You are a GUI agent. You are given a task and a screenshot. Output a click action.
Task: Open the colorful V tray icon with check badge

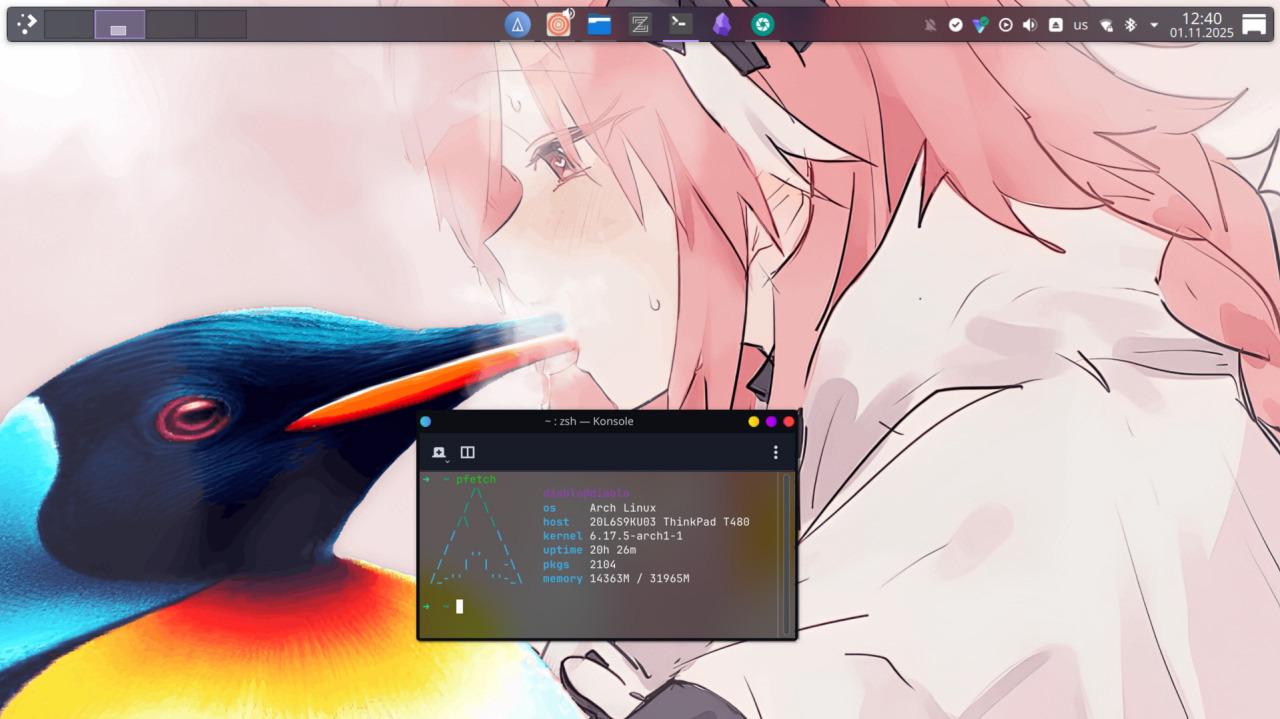click(x=981, y=25)
